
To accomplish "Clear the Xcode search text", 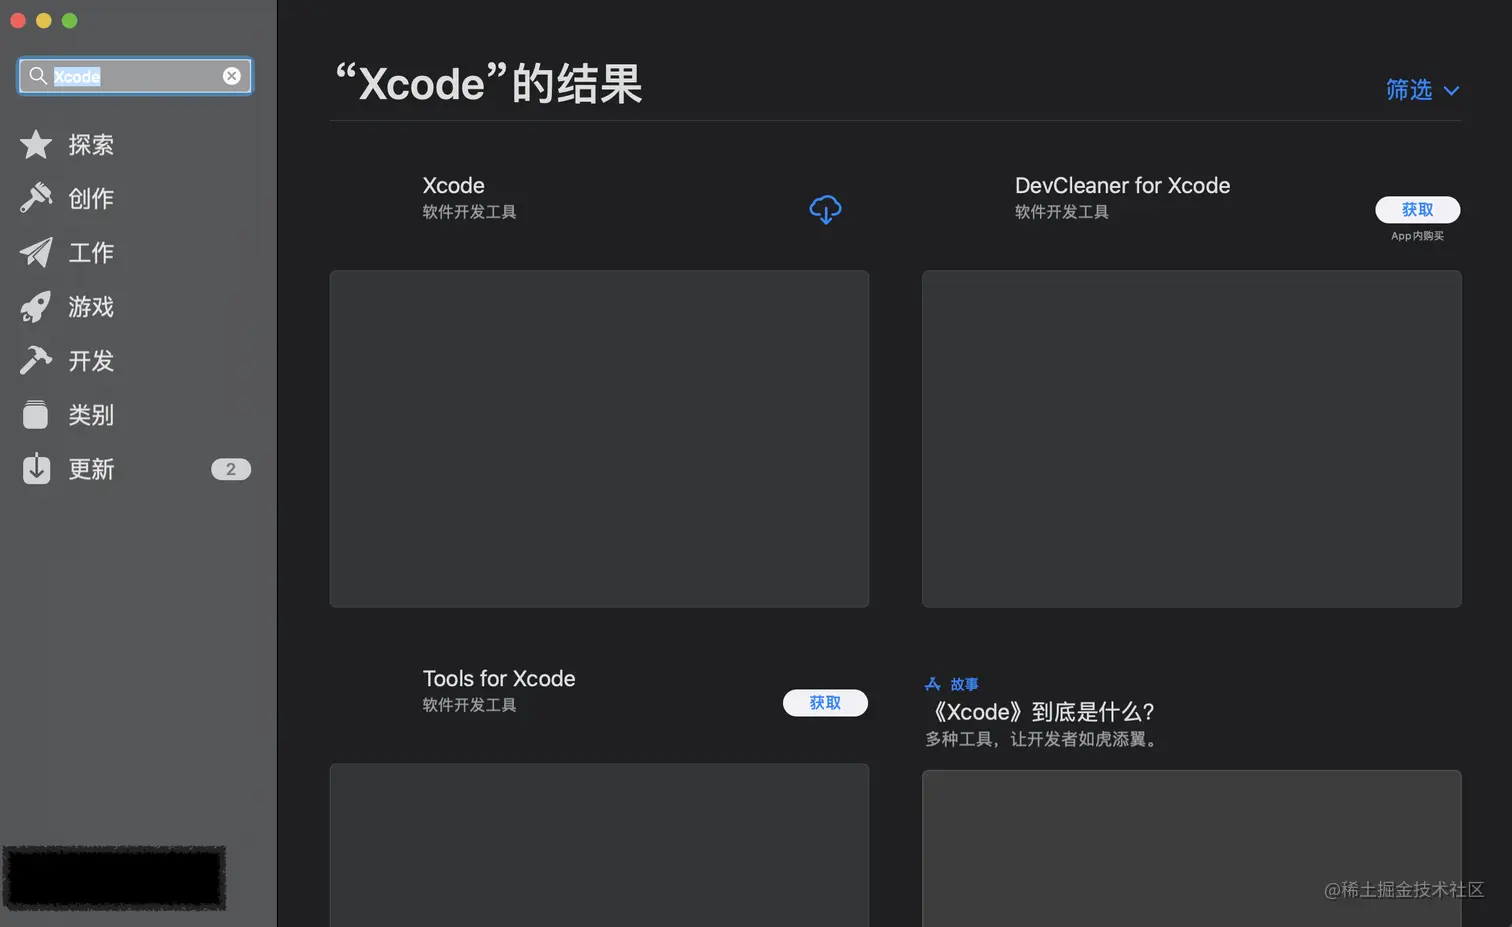I will tap(232, 76).
